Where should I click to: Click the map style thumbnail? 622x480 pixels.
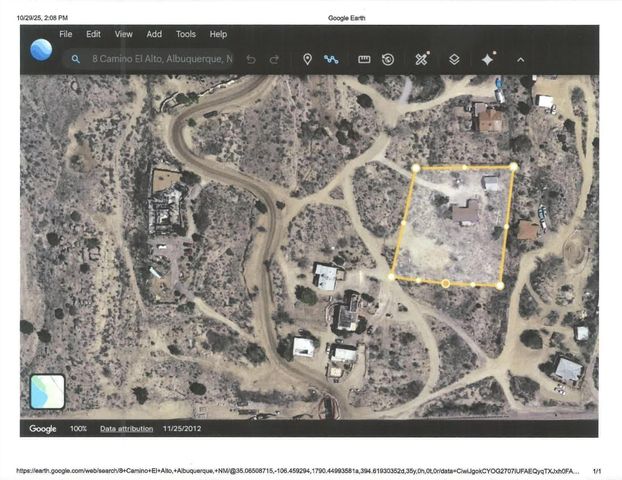coord(47,391)
